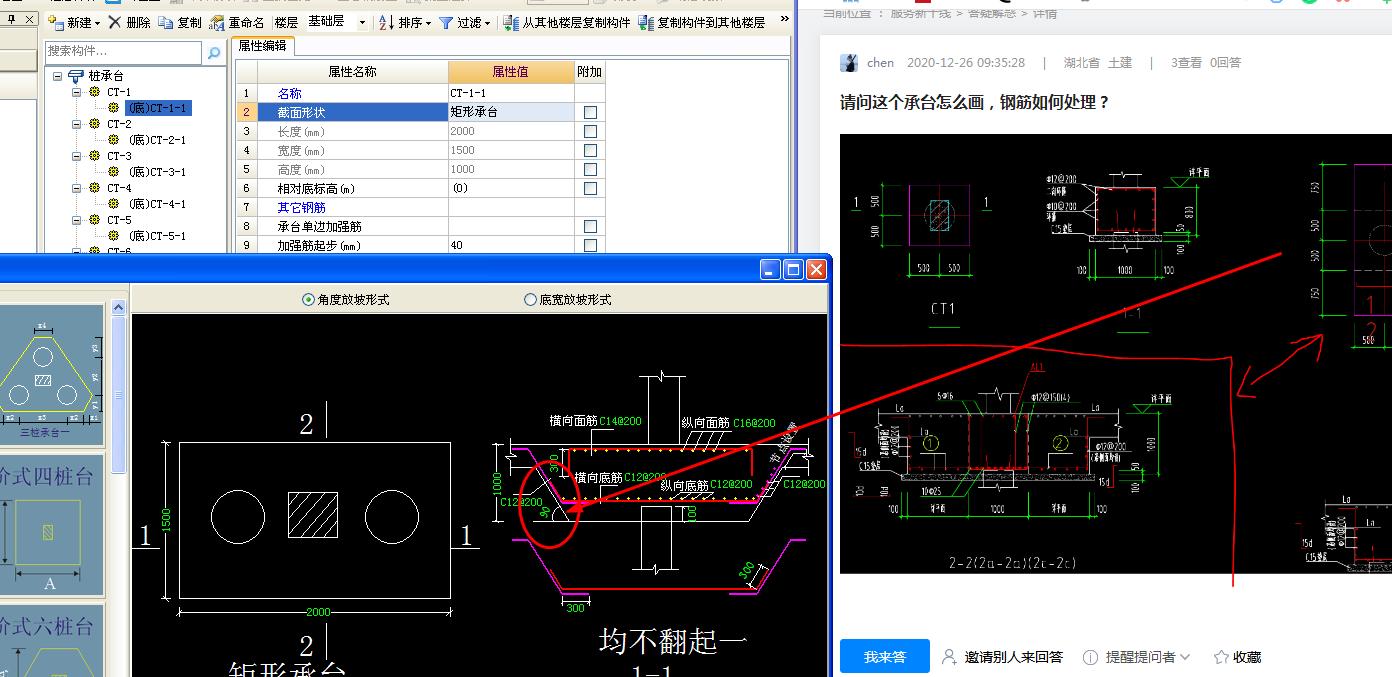Click in the 搜索构件 search field
This screenshot has width=1392, height=677.
tap(124, 52)
